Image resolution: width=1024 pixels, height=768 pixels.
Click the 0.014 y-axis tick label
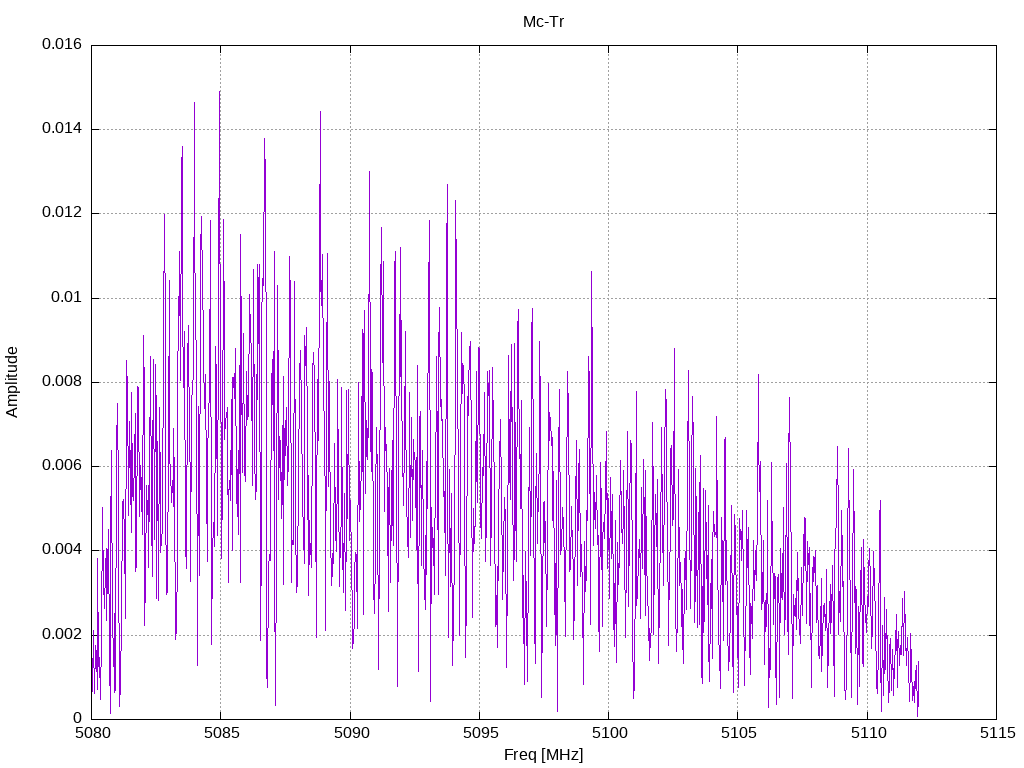[x=62, y=129]
